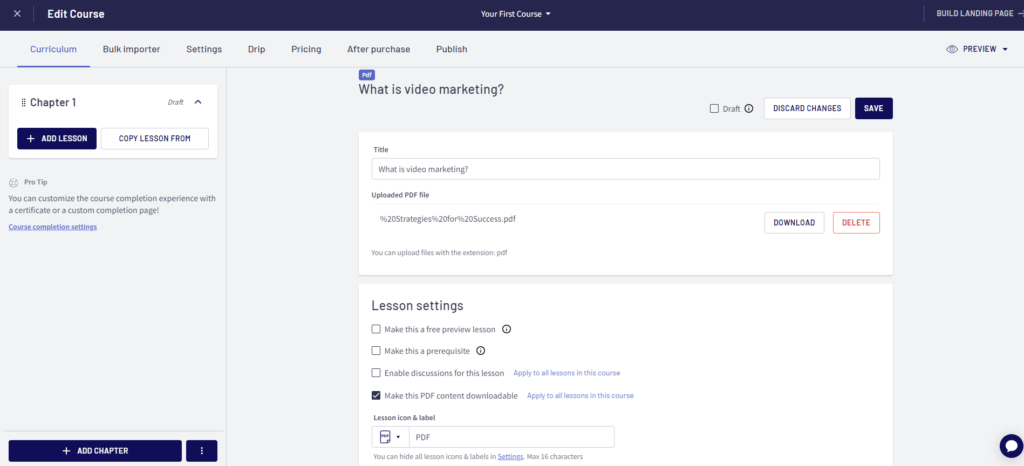Click the info icon beside Draft checkbox
1024x466 pixels.
[x=749, y=109]
